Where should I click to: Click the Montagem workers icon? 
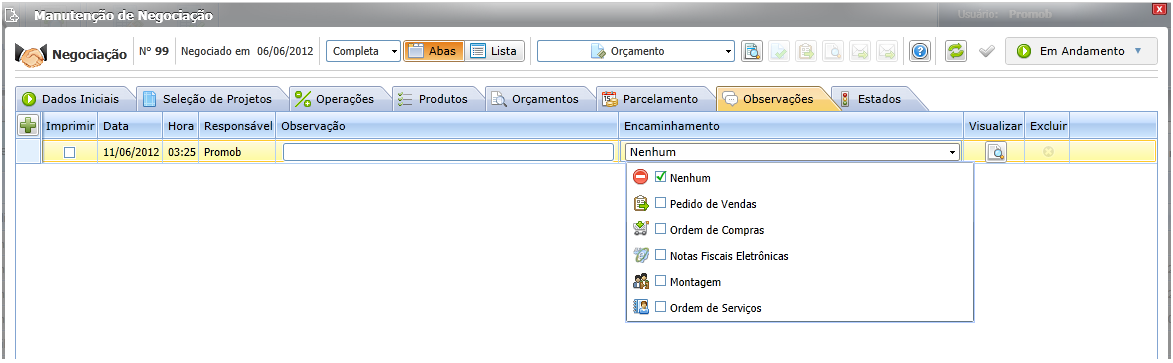click(640, 281)
